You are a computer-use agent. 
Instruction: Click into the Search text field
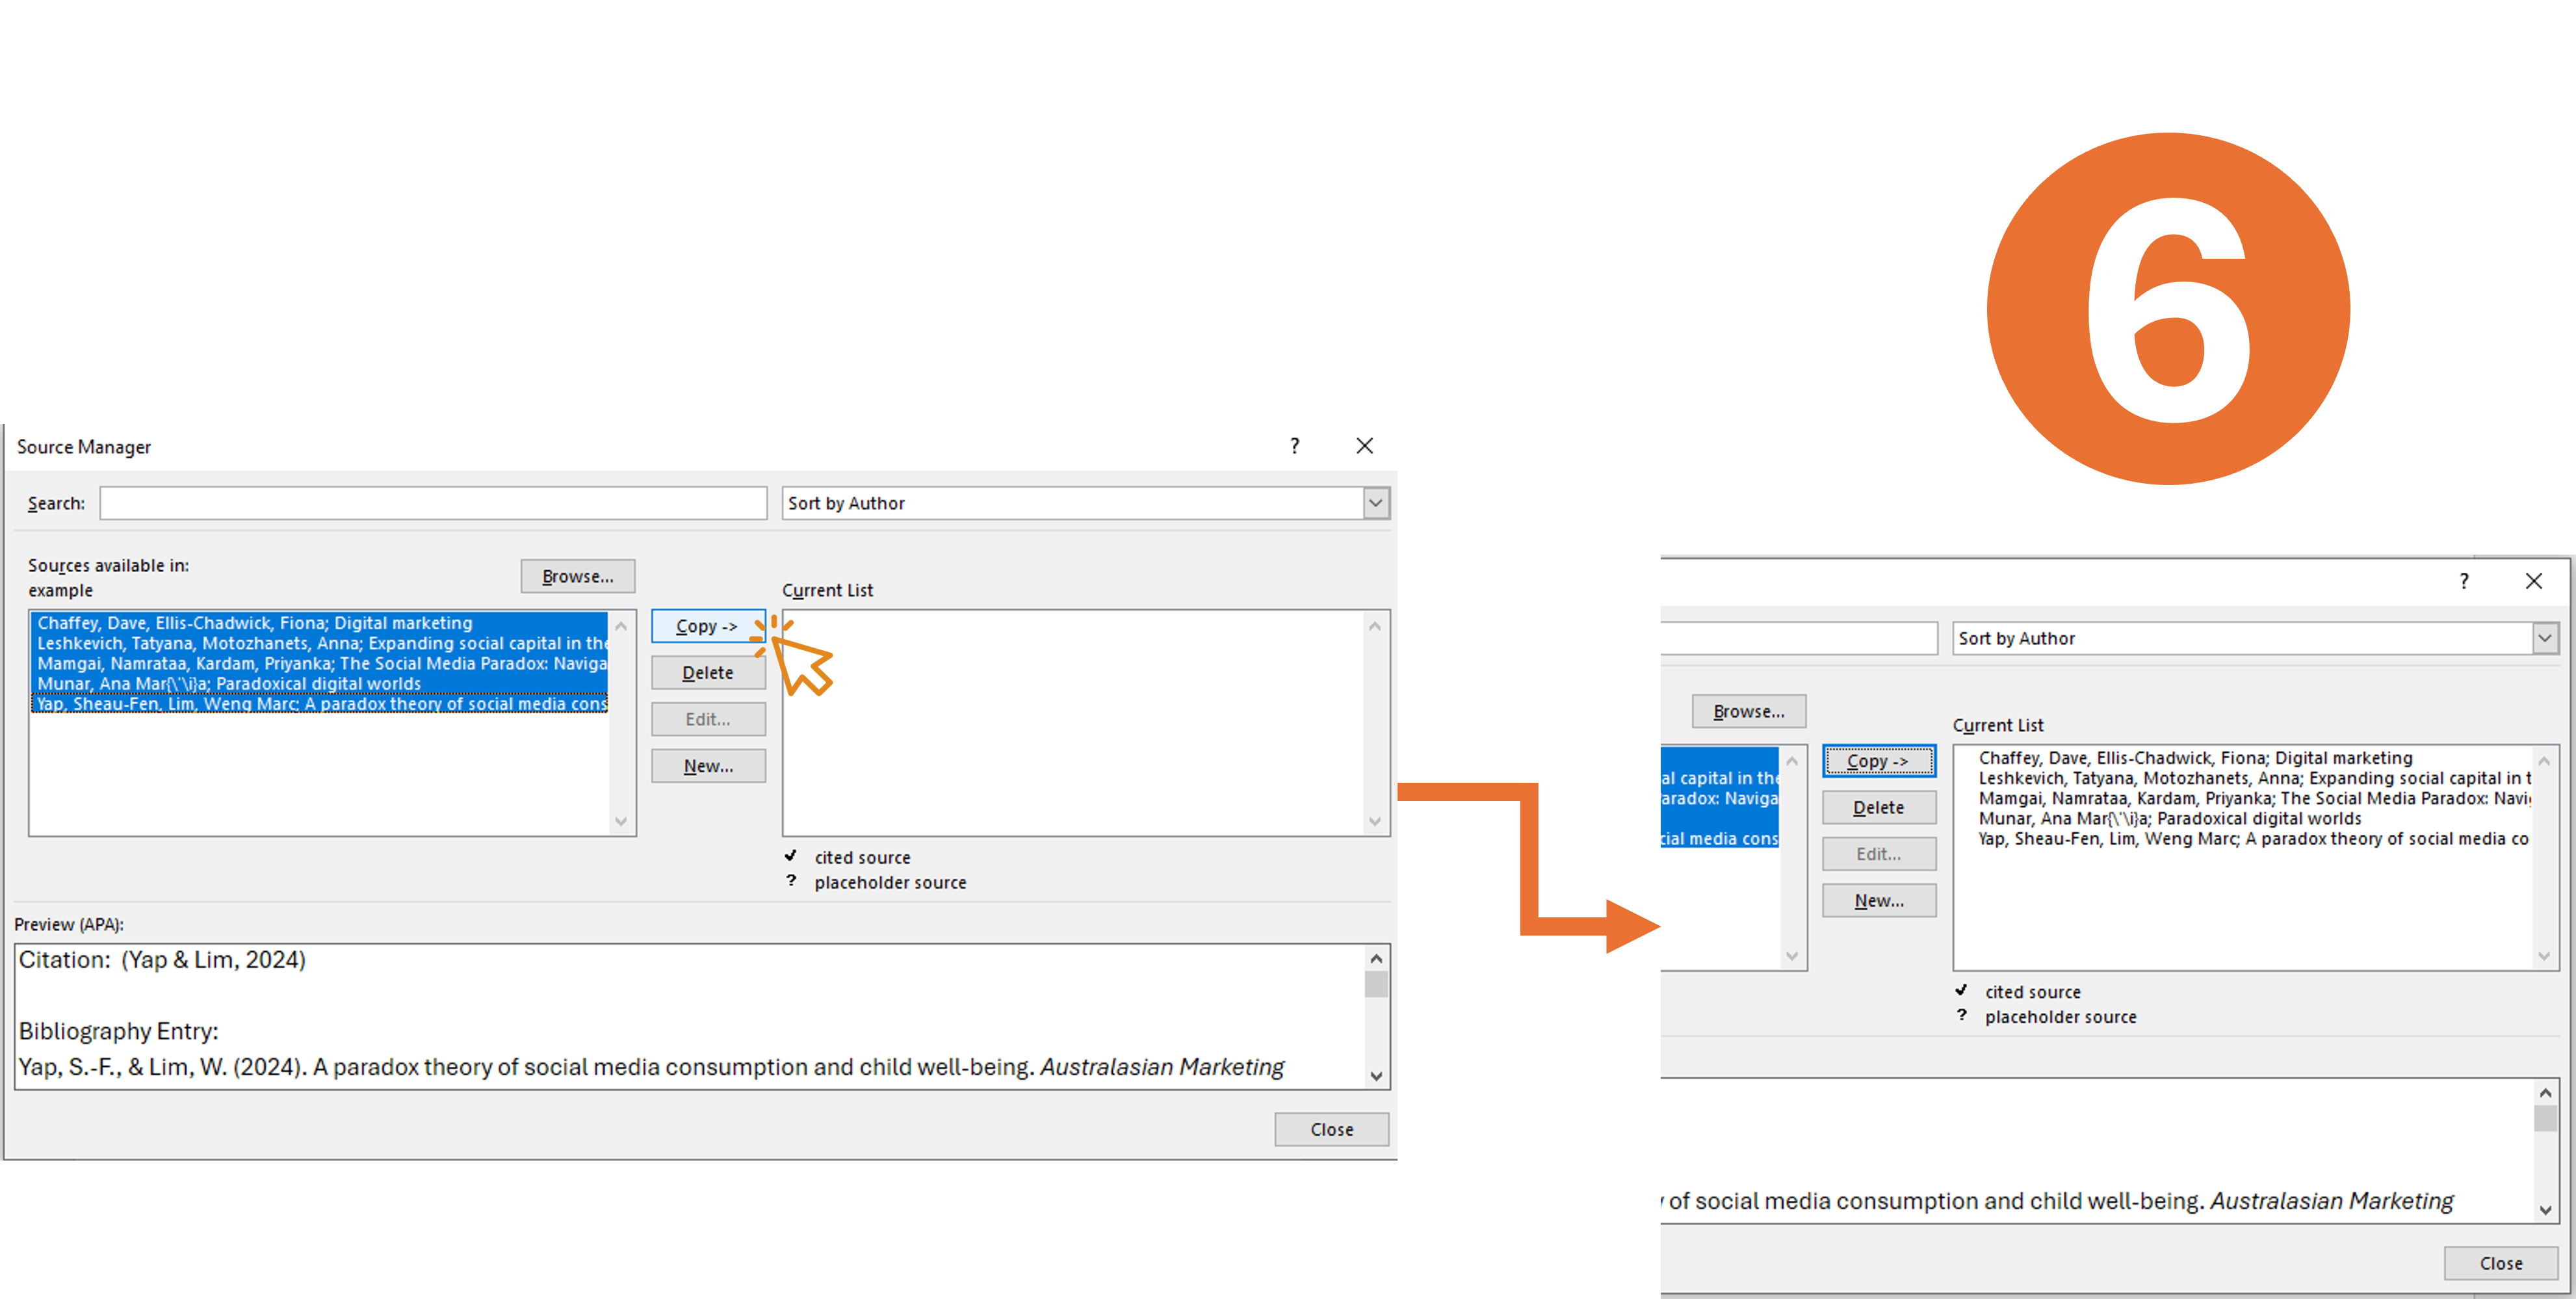point(433,503)
